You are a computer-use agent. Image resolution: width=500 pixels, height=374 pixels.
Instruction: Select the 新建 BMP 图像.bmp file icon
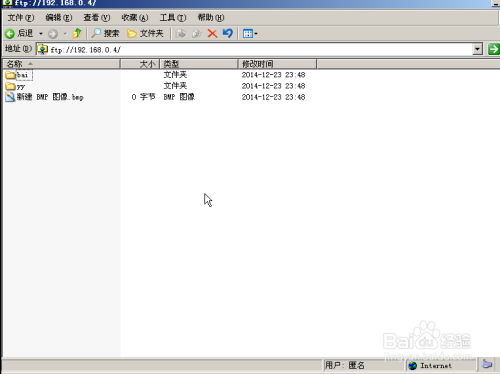point(11,97)
